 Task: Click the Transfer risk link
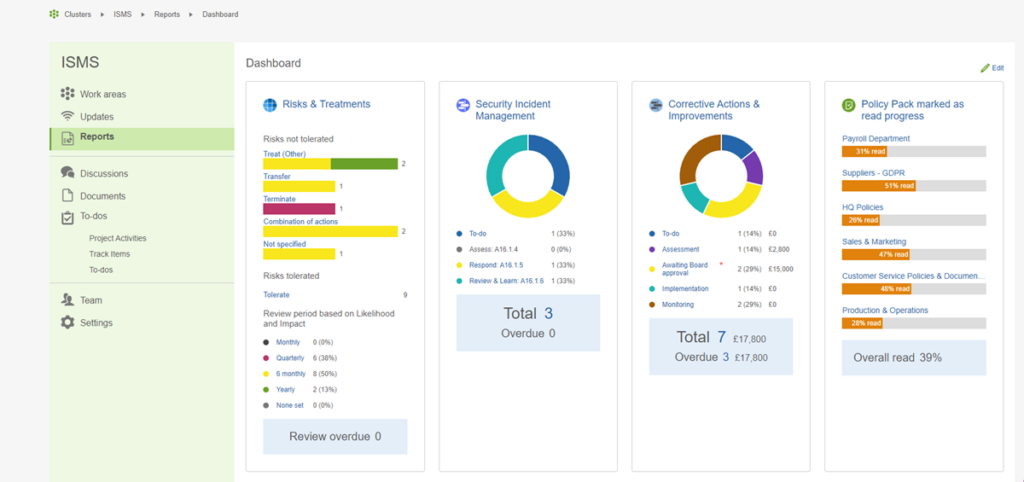click(x=277, y=176)
